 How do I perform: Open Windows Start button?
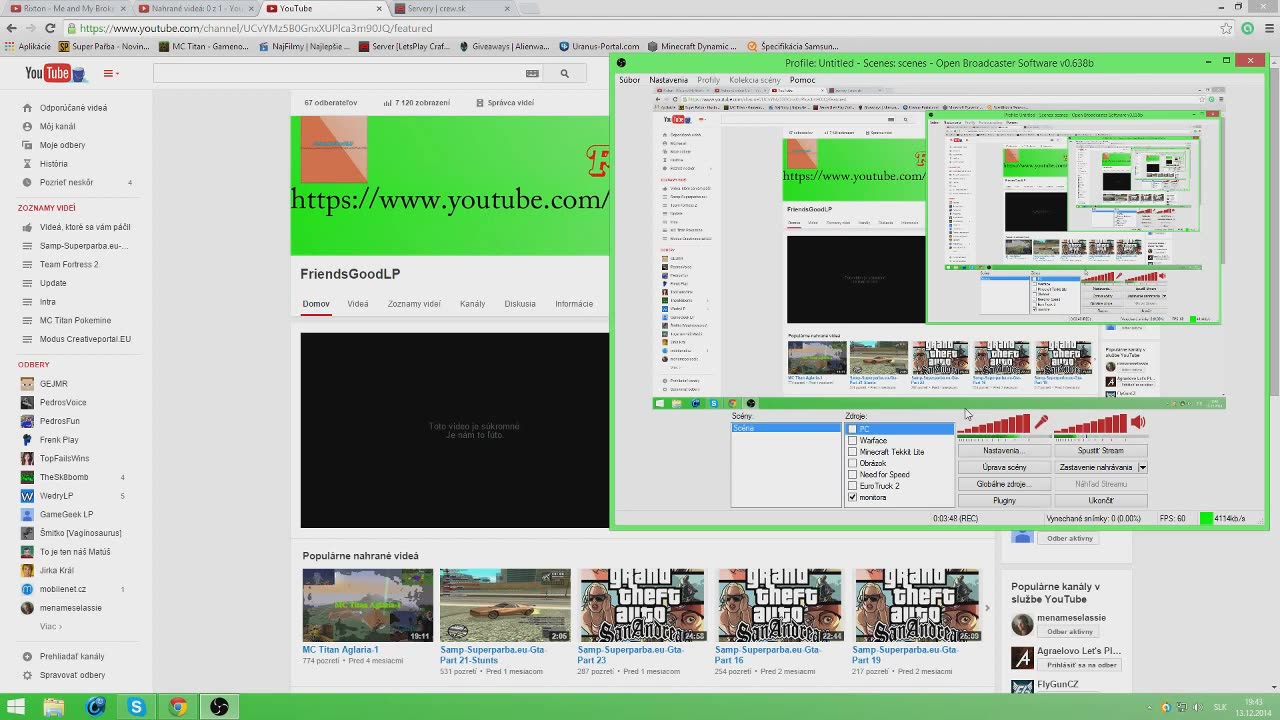pos(16,707)
